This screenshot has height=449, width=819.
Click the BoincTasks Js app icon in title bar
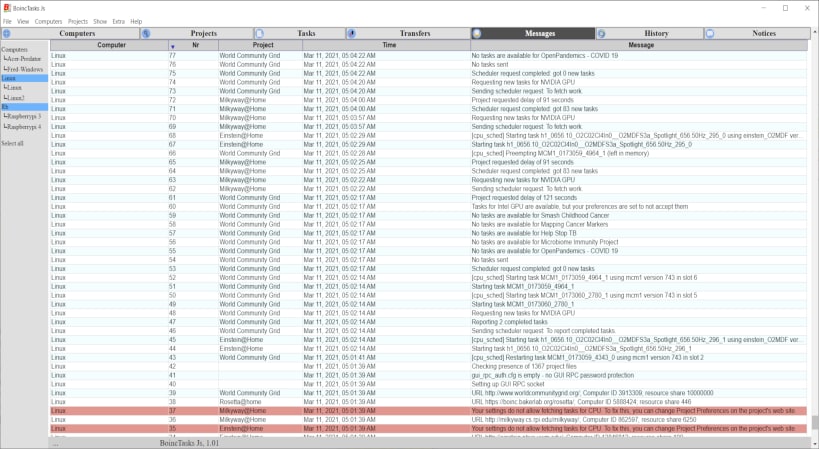click(7, 8)
